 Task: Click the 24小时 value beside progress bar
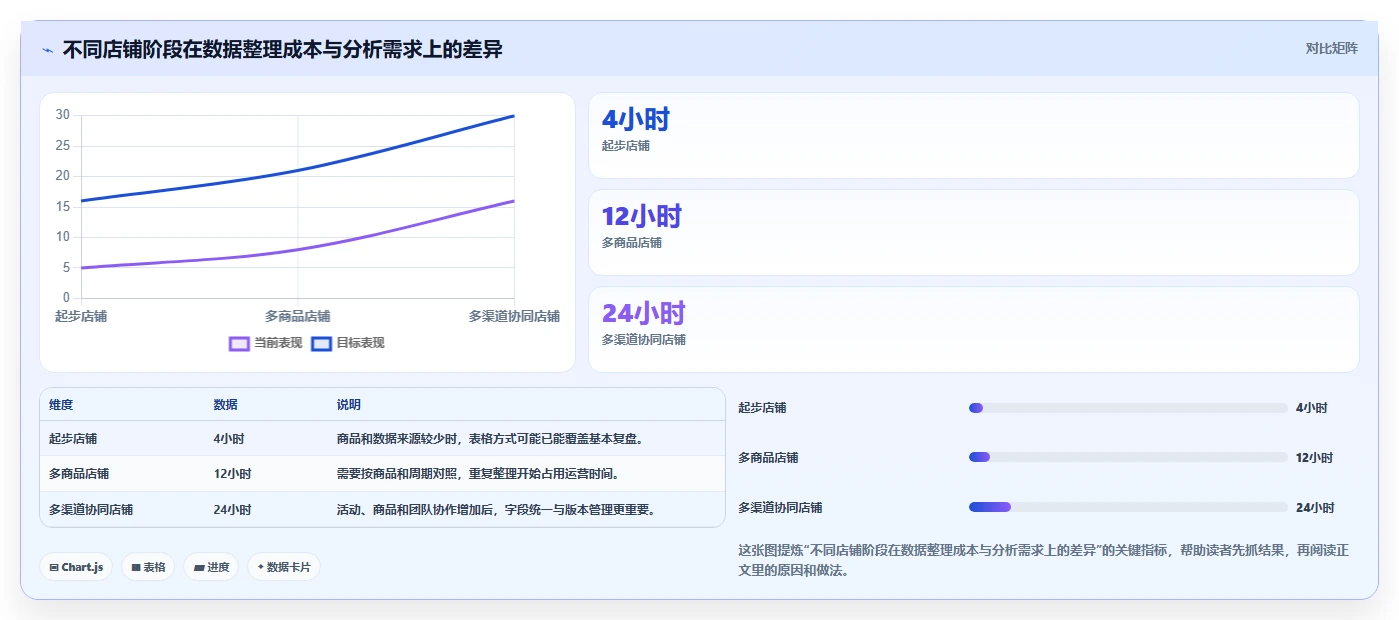1315,508
